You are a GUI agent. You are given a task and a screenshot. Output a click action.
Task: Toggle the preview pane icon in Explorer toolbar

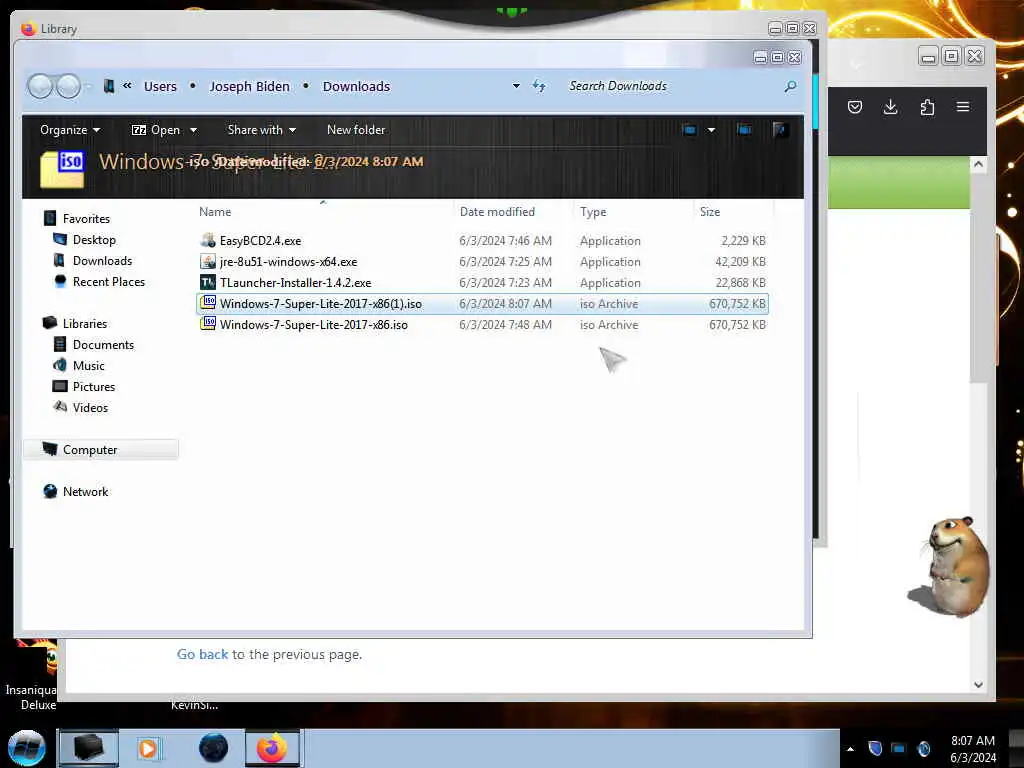point(744,130)
